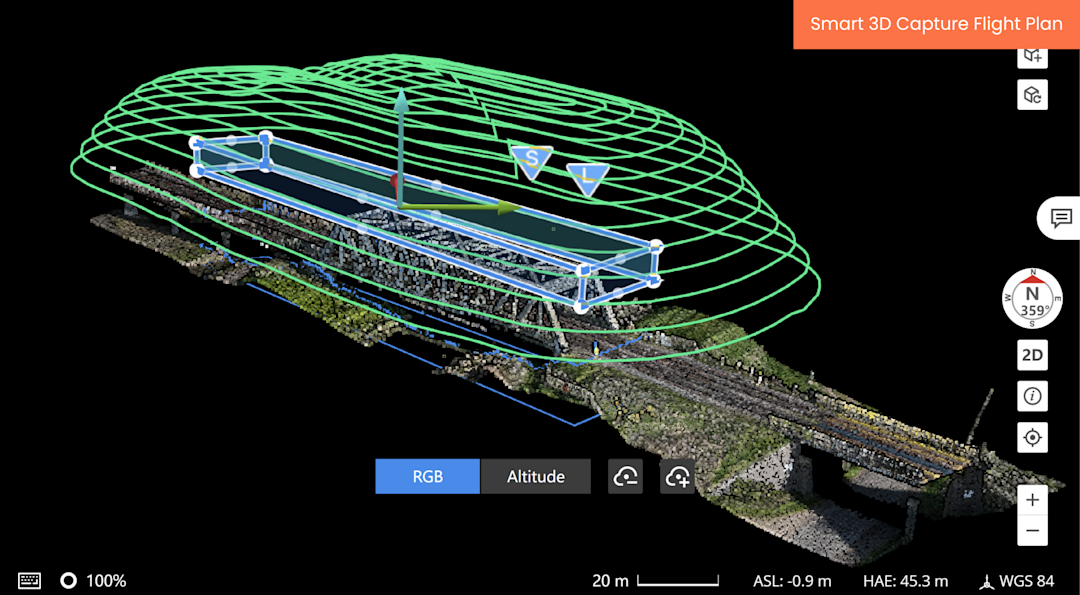Center the view on current location
This screenshot has height=595, width=1080.
(1032, 437)
